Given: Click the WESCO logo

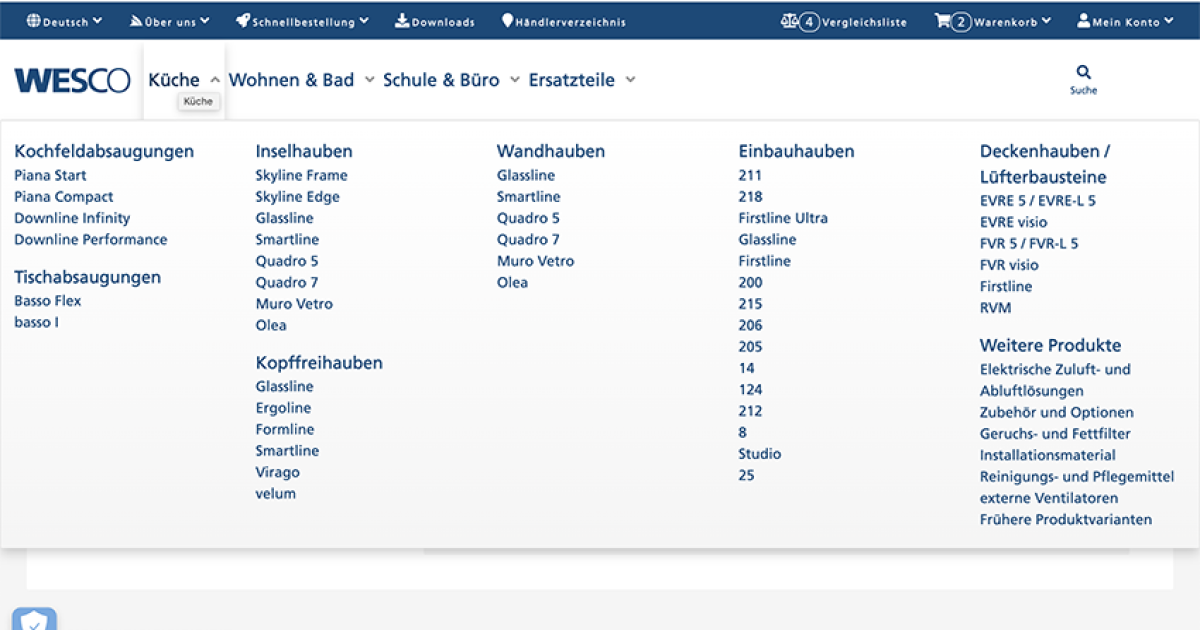Looking at the screenshot, I should [x=72, y=81].
